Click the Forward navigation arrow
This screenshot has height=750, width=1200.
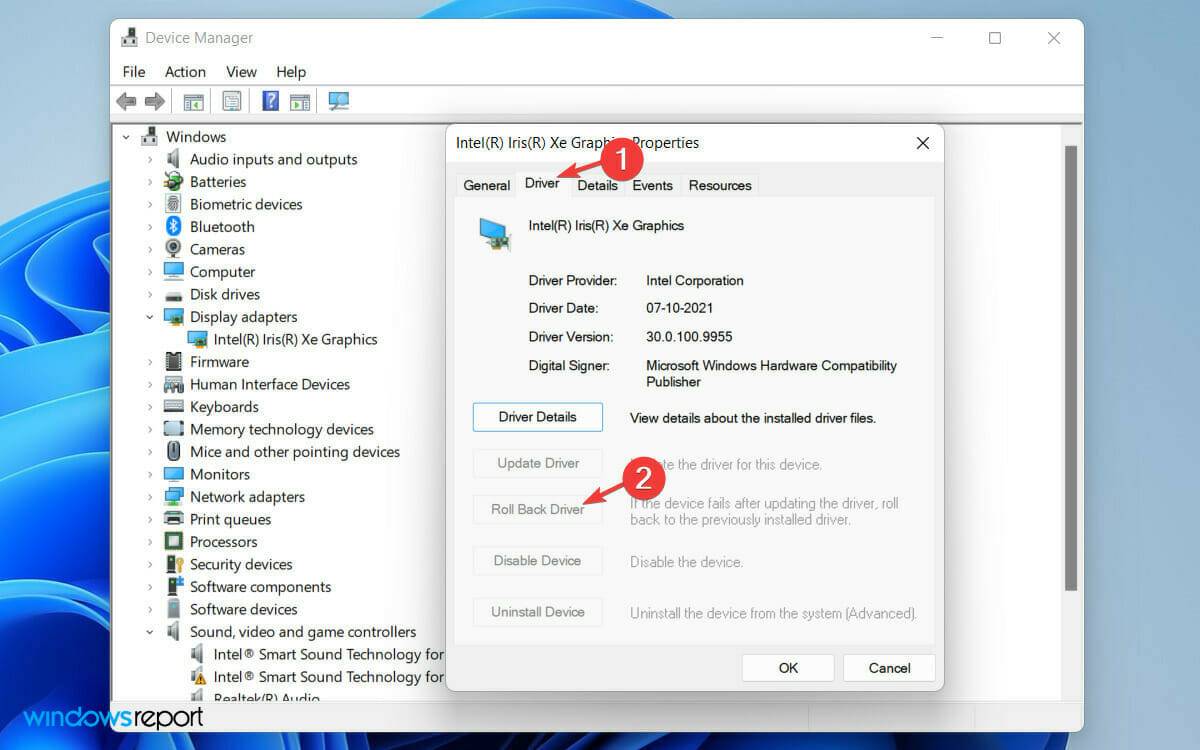tap(156, 100)
